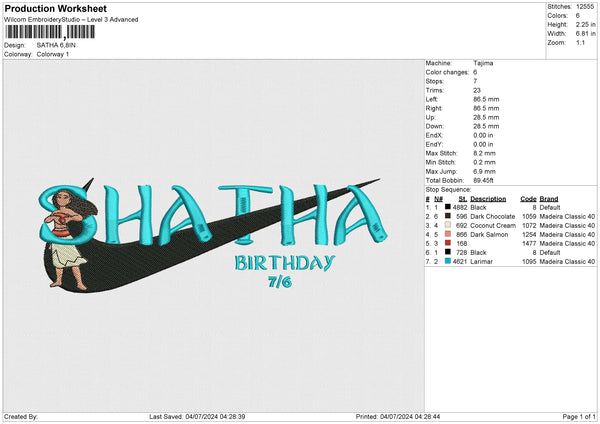Click the Stitches value 12555
Image resolution: width=600 pixels, height=424 pixels.
(x=585, y=7)
